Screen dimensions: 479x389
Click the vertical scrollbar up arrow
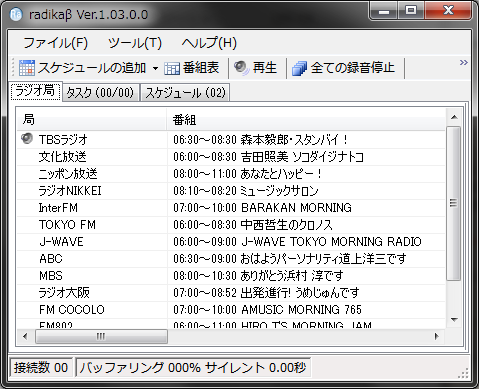point(454,117)
